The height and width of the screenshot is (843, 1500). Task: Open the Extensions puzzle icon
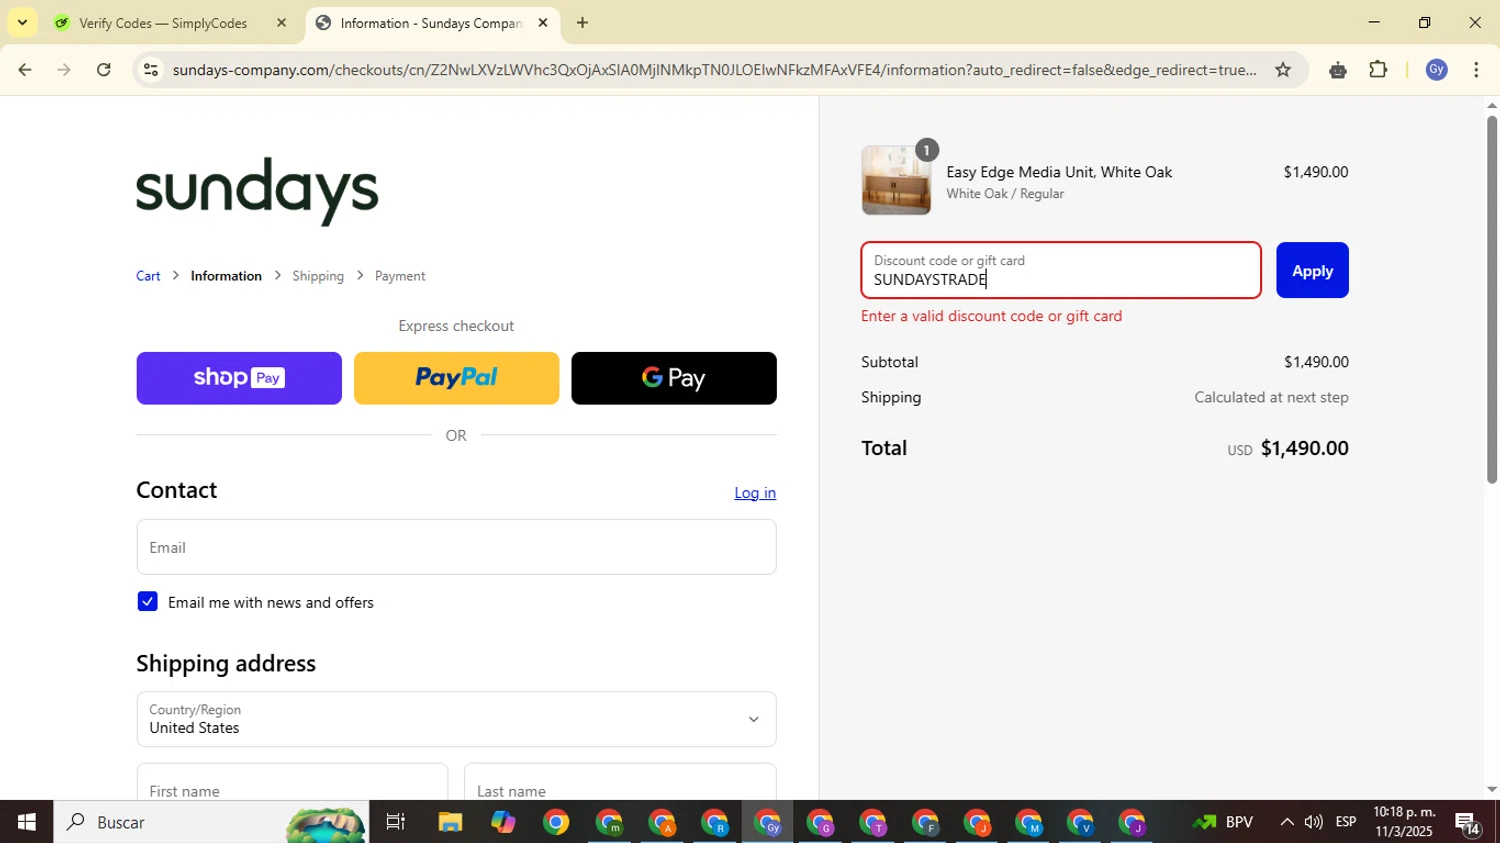1378,70
